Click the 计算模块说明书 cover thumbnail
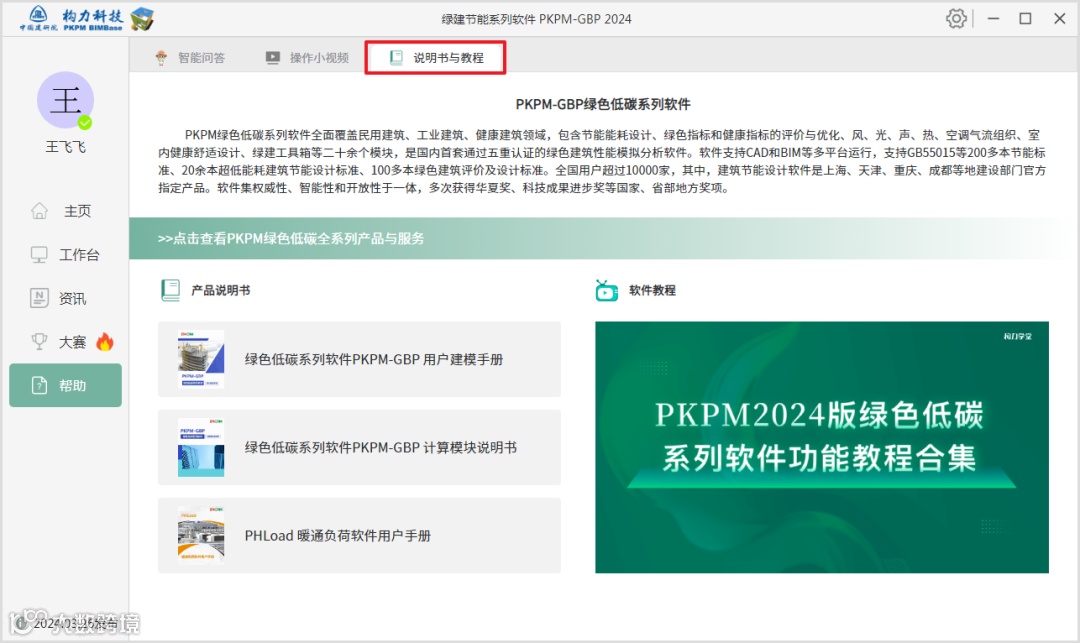Image resolution: width=1080 pixels, height=643 pixels. click(201, 447)
